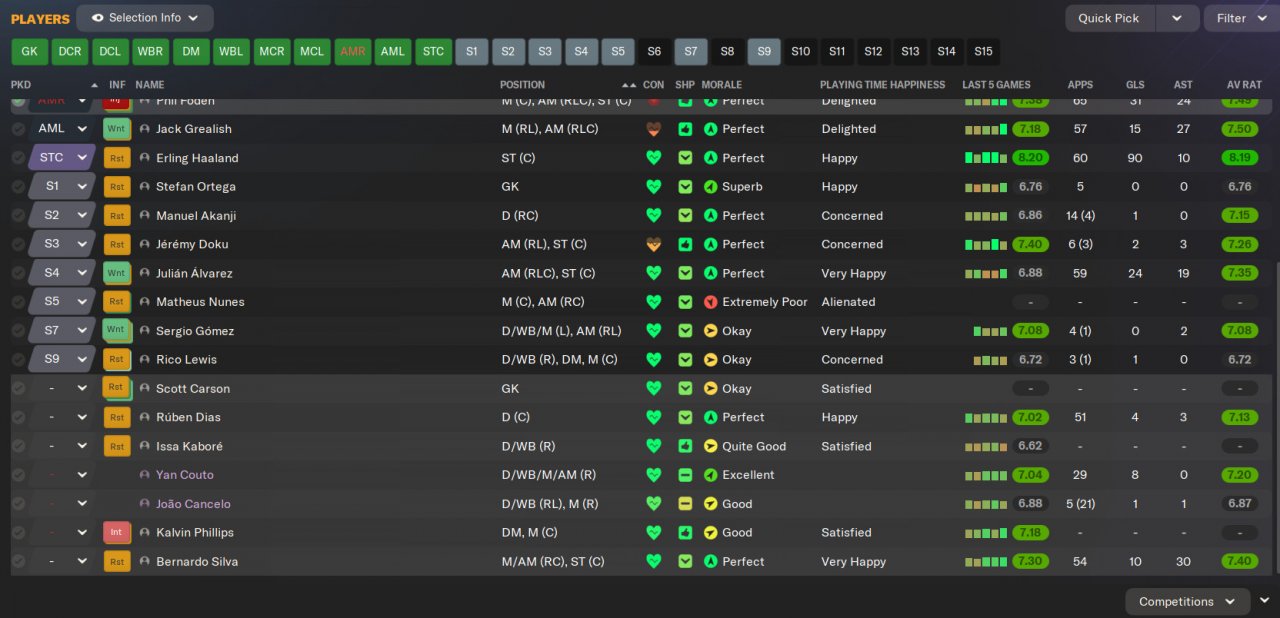Viewport: 1280px width, 618px height.
Task: Click the condition heart icon for Stefan Ortega
Action: (x=654, y=187)
